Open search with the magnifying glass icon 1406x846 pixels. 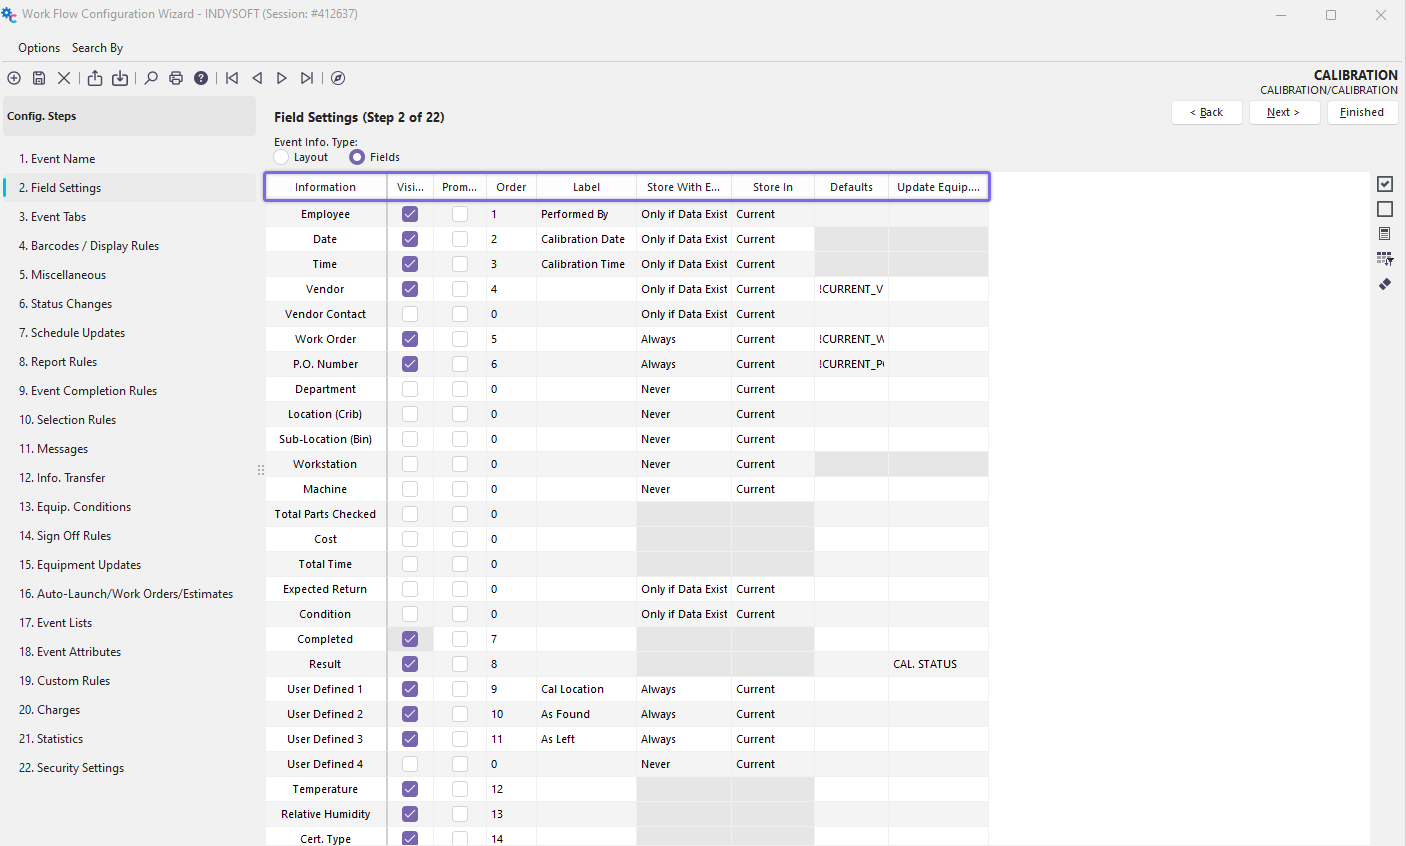[151, 78]
